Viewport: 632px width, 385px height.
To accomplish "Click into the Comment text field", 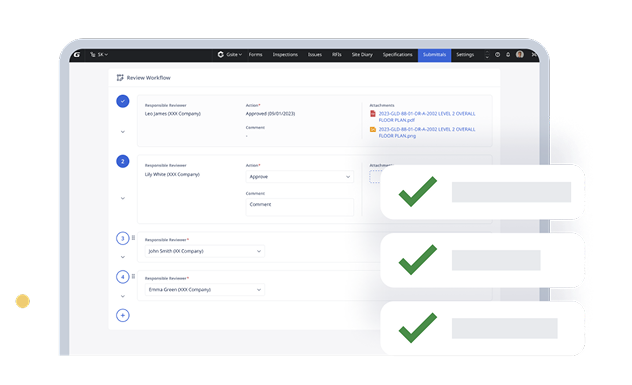I will tap(299, 207).
